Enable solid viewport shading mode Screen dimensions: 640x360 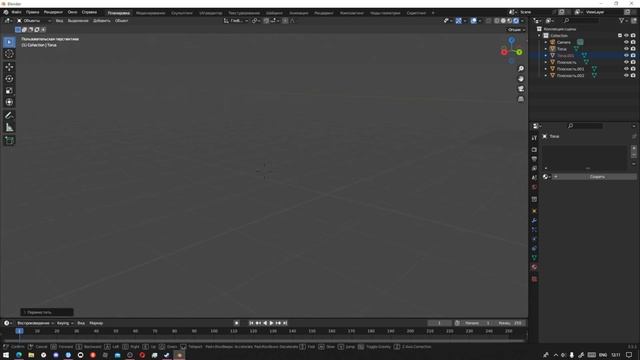point(503,21)
